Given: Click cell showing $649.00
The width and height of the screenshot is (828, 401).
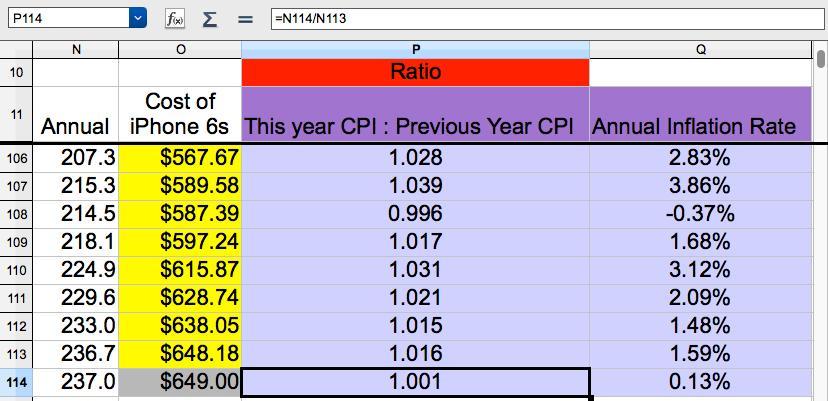Looking at the screenshot, I should [180, 382].
